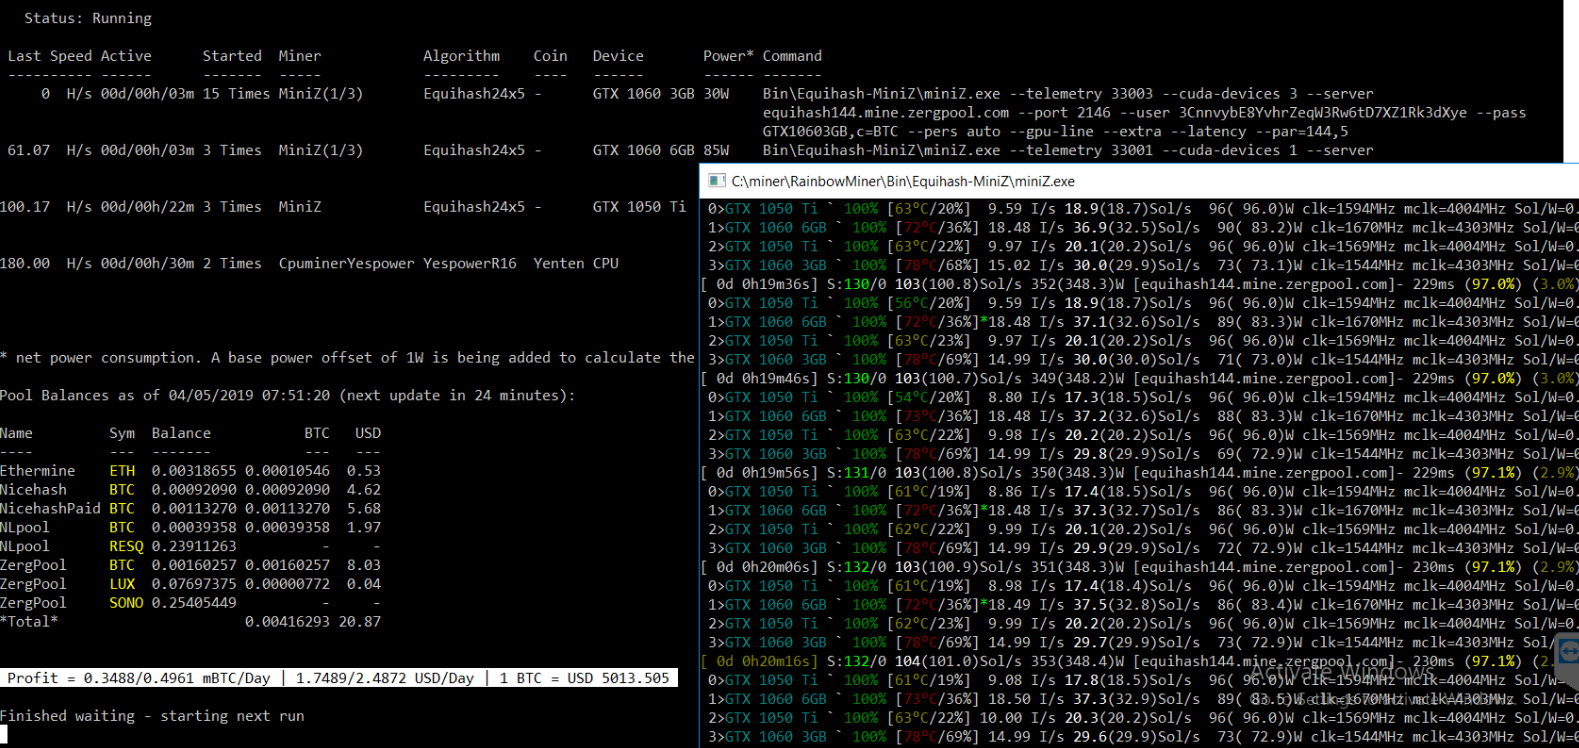1579x748 pixels.
Task: Click '352(348.3)W' power total in miniZ
Action: tap(1079, 284)
